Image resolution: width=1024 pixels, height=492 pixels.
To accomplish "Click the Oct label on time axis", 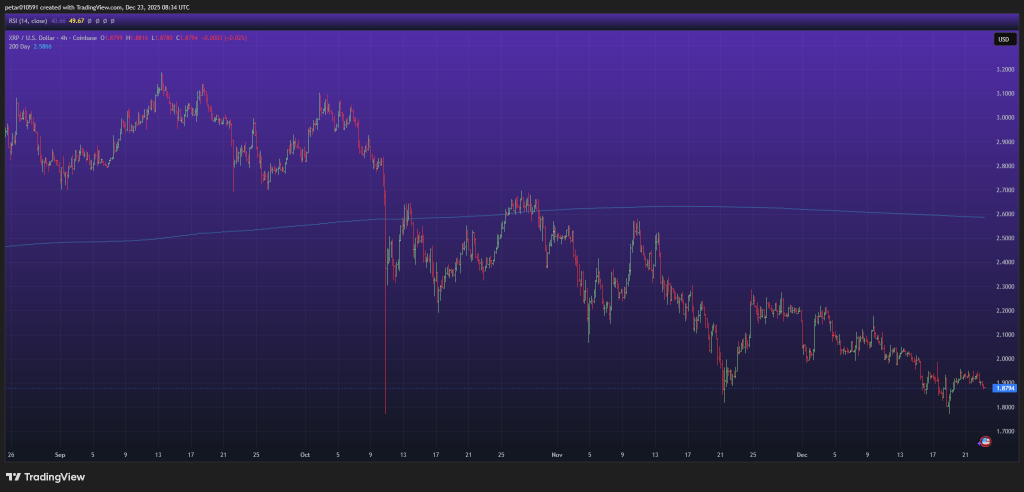I will point(304,453).
